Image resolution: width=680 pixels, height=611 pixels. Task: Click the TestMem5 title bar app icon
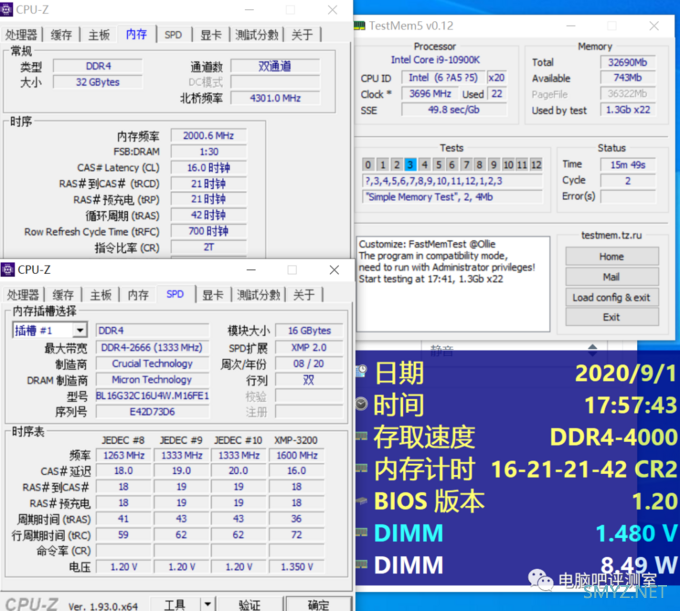[360, 26]
